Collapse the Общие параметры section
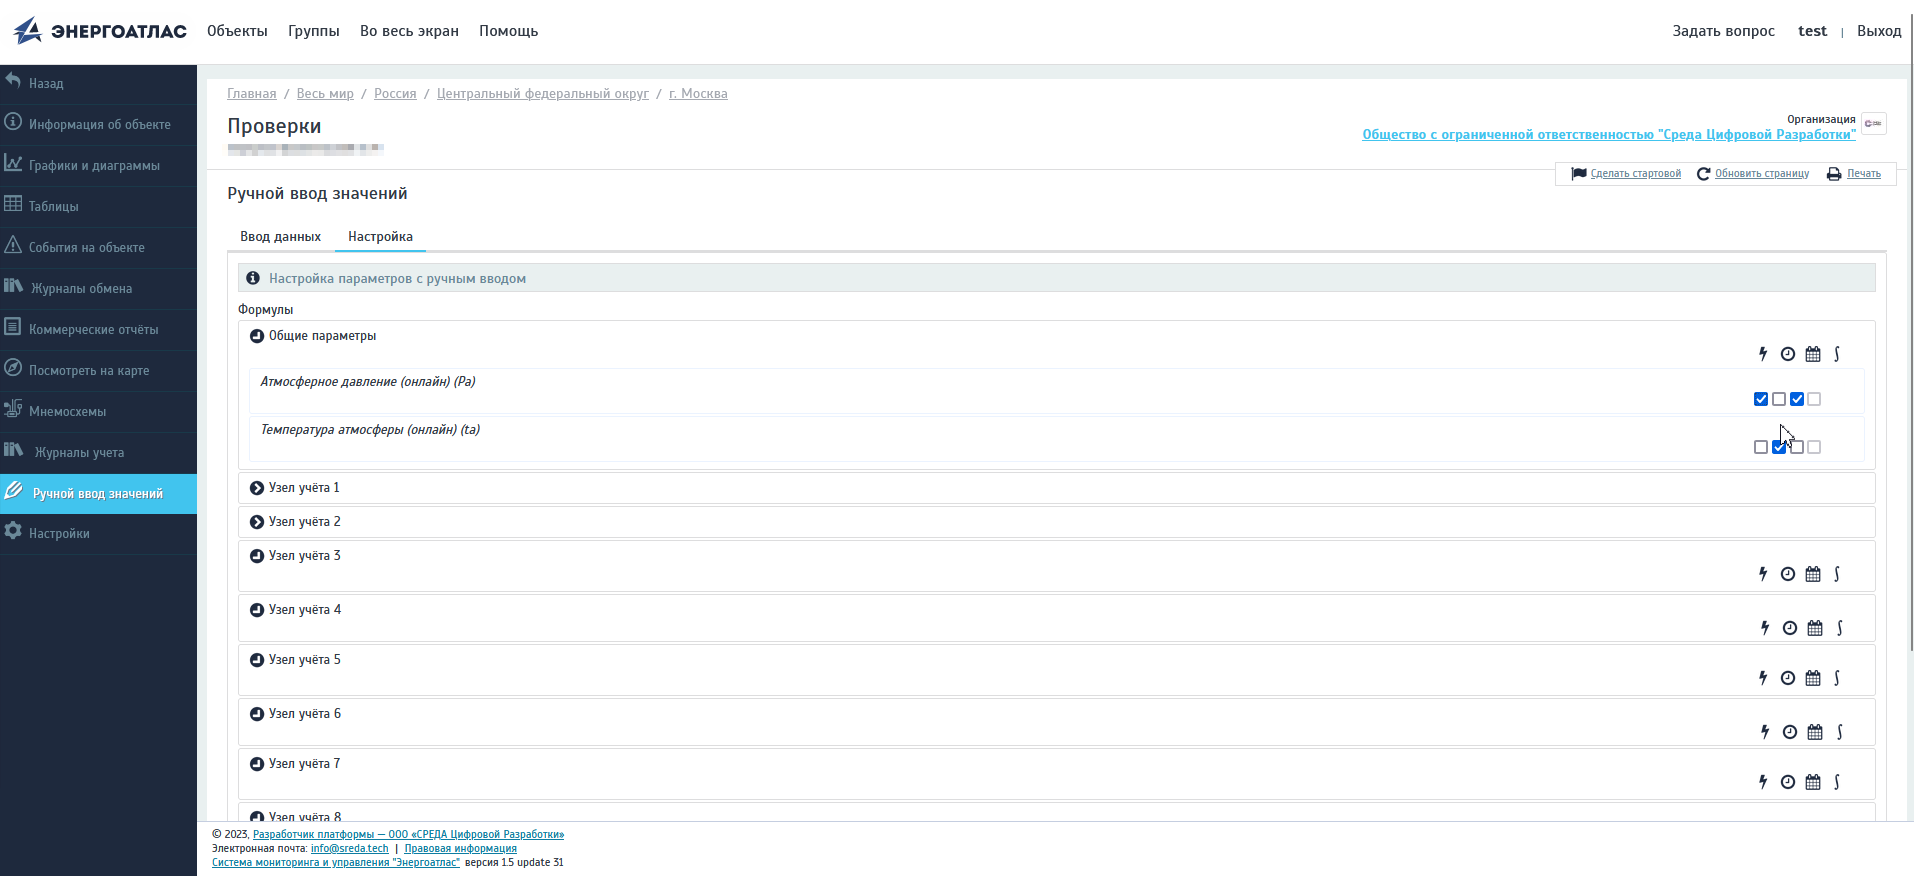 click(257, 336)
